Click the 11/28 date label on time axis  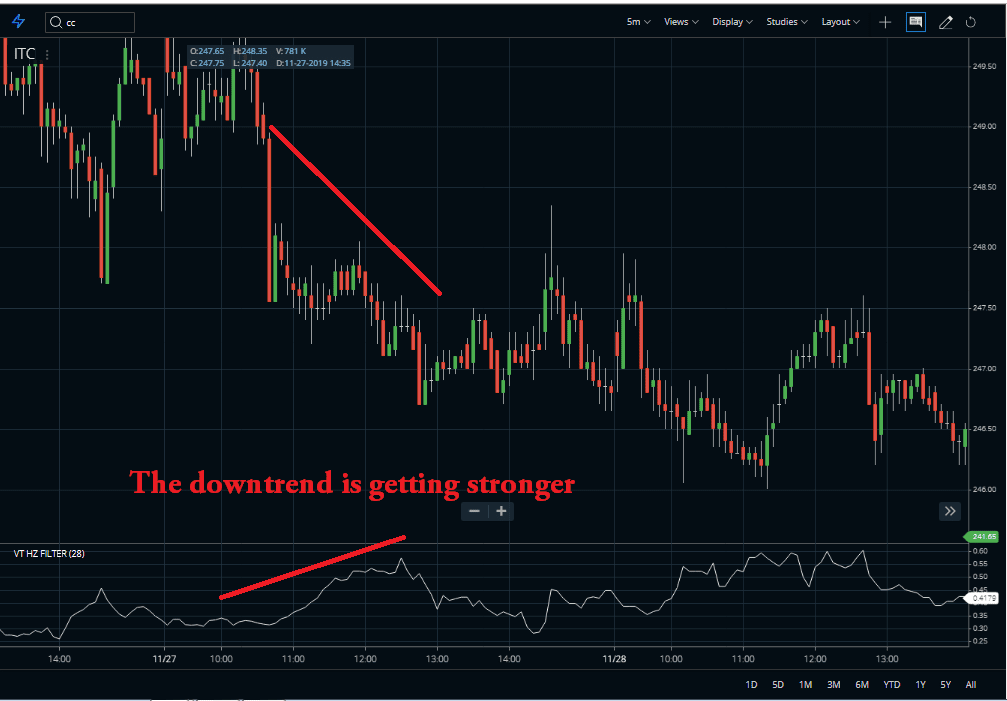coord(615,659)
